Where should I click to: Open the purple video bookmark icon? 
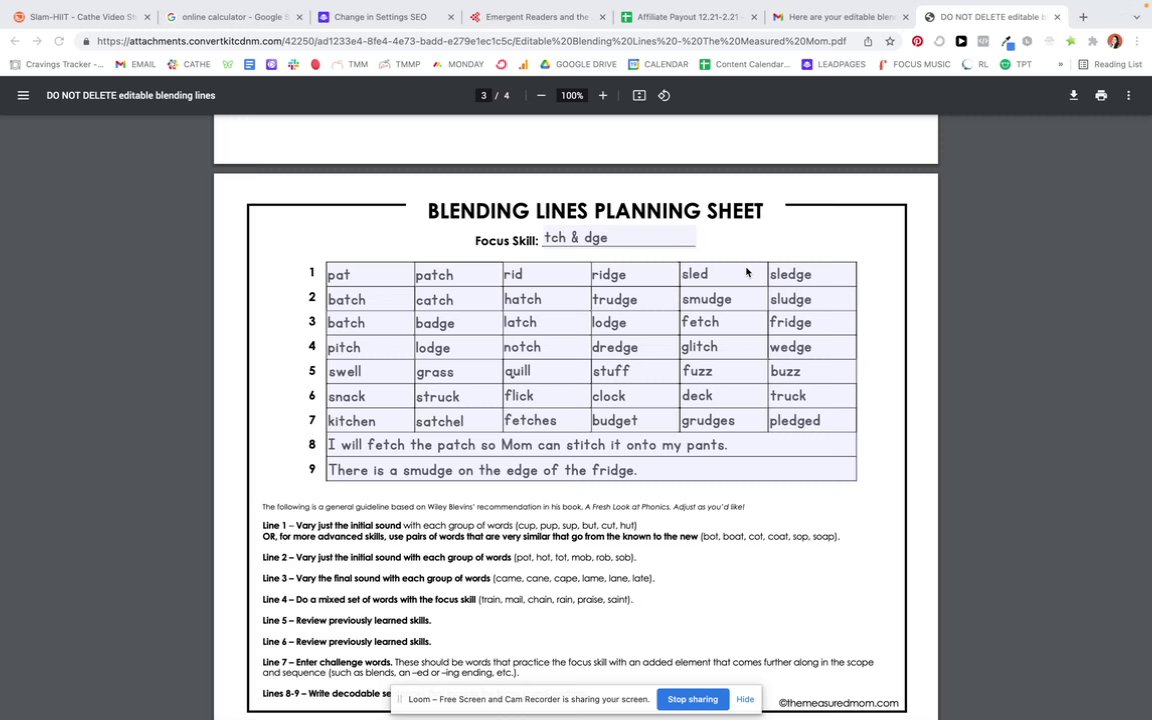271,65
